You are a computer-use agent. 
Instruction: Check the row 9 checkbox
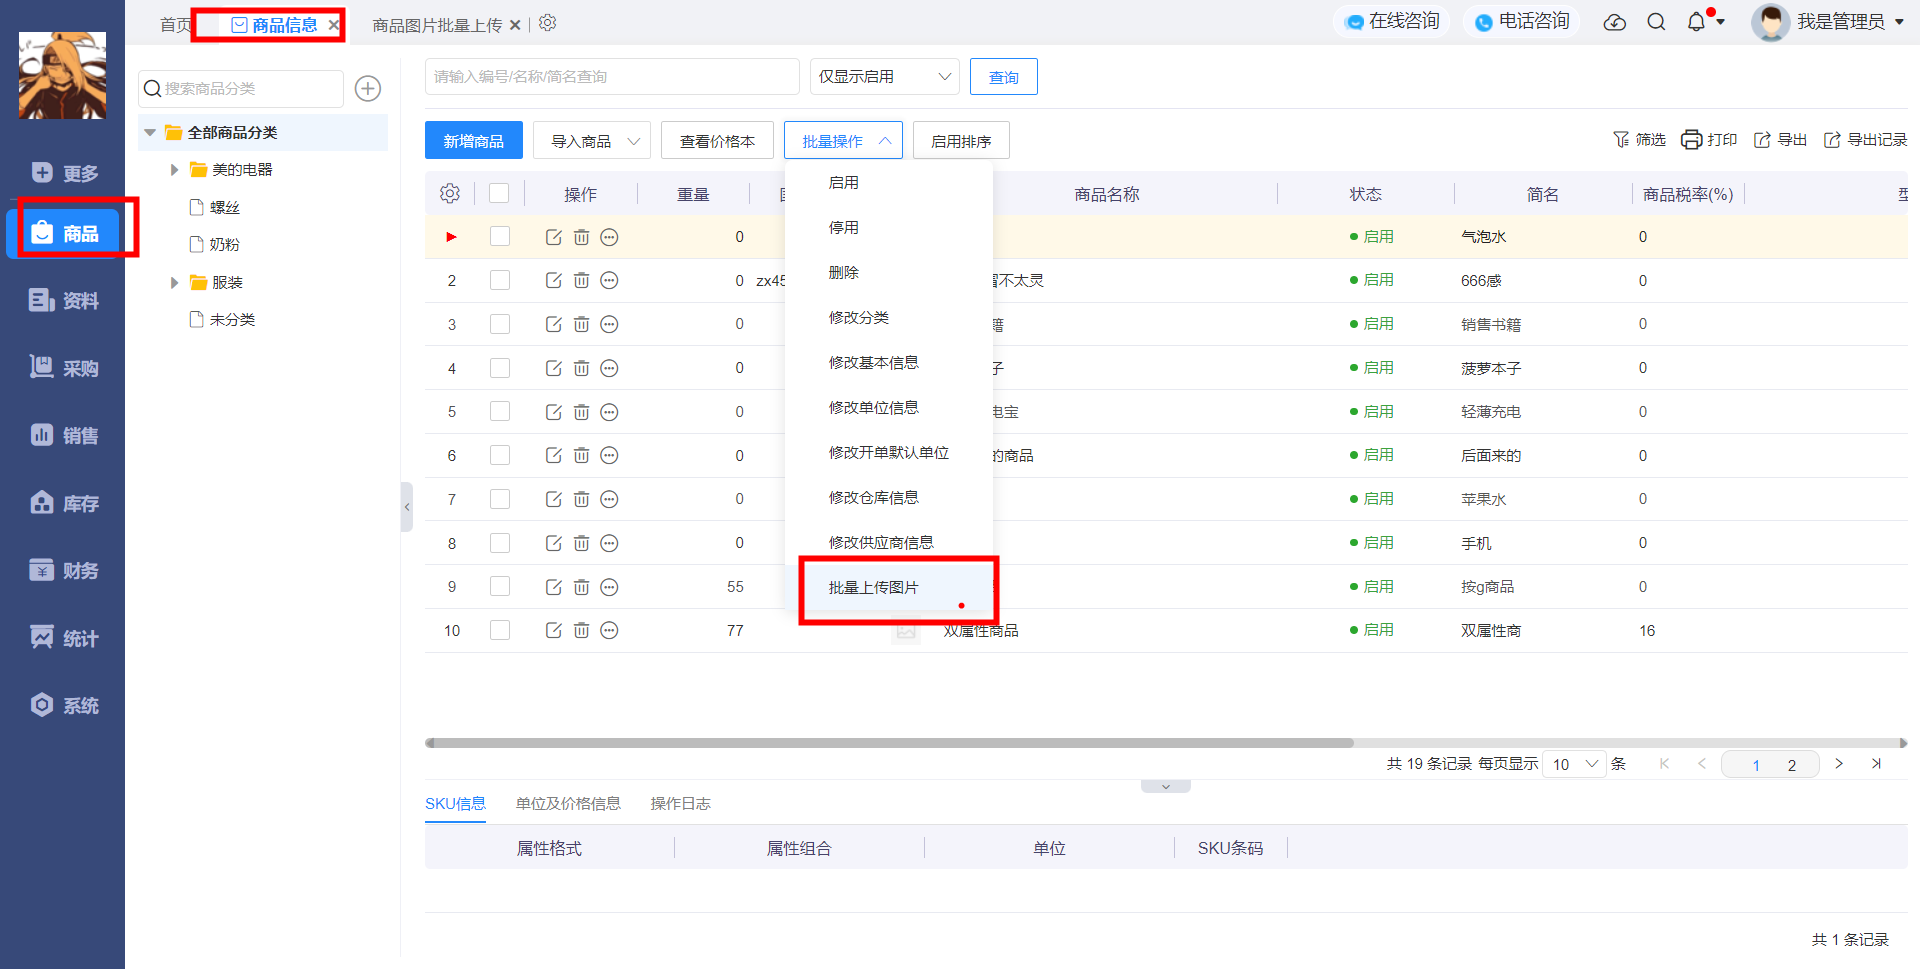[500, 586]
